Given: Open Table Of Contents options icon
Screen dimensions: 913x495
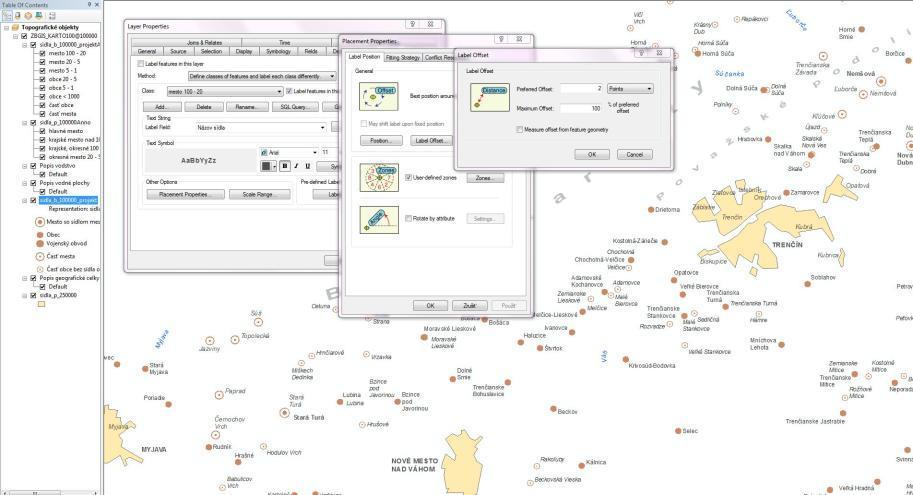Looking at the screenshot, I should pyautogui.click(x=51, y=16).
